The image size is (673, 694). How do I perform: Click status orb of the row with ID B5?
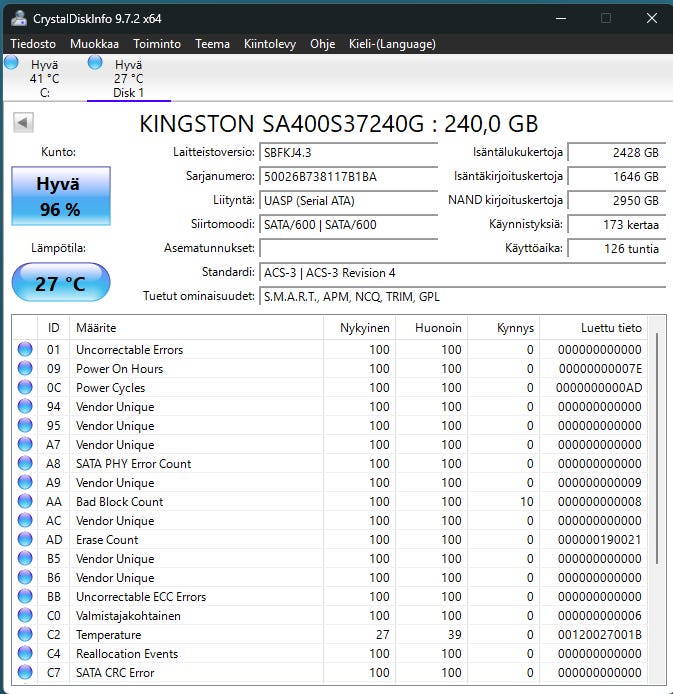[25, 559]
